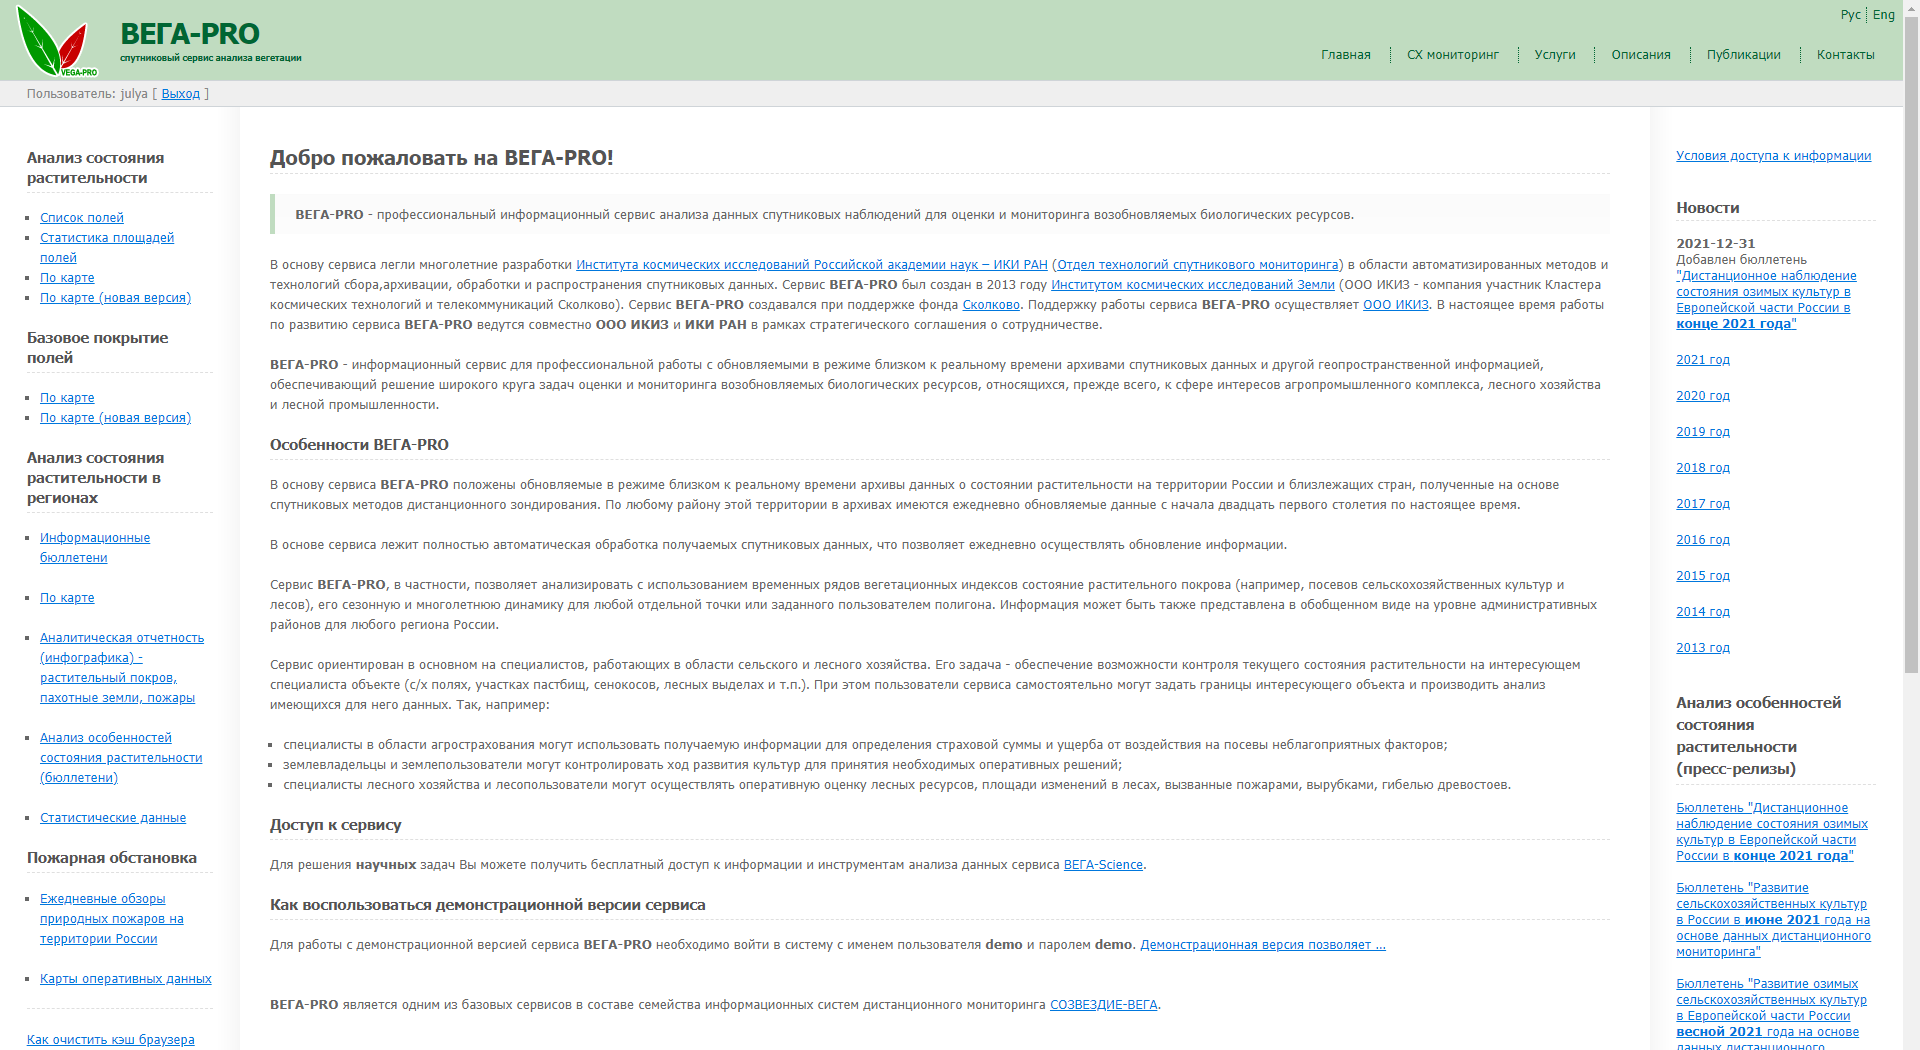Open the Услуги menu item
Viewport: 1920px width, 1050px height.
click(1556, 55)
